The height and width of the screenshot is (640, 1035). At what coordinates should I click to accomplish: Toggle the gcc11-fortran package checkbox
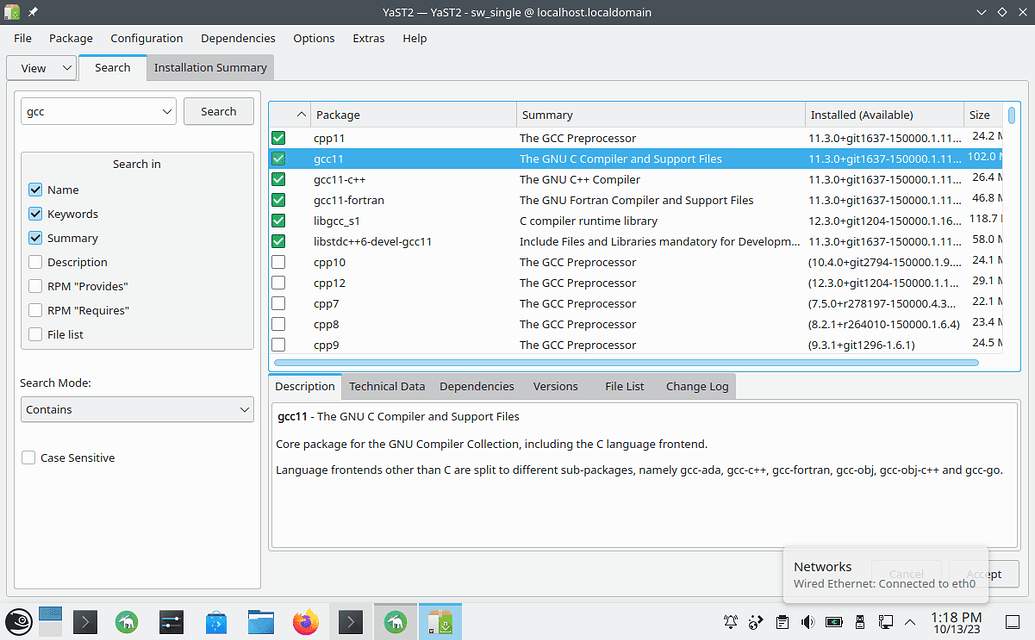[279, 200]
